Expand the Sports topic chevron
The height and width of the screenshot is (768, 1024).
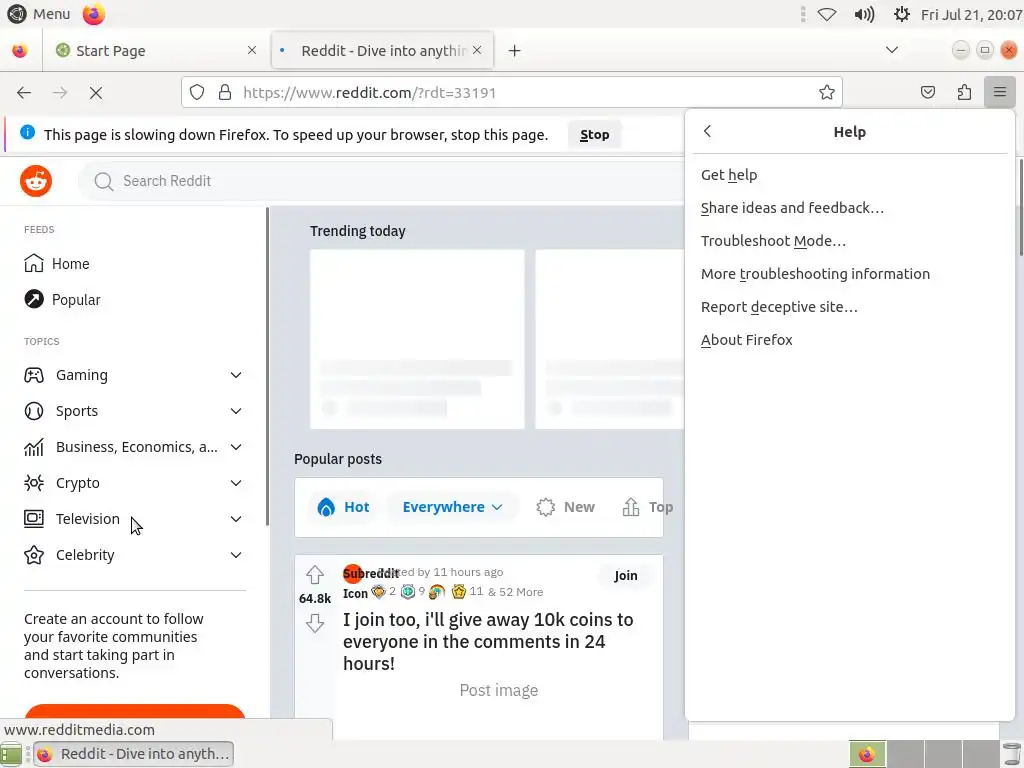(x=236, y=411)
